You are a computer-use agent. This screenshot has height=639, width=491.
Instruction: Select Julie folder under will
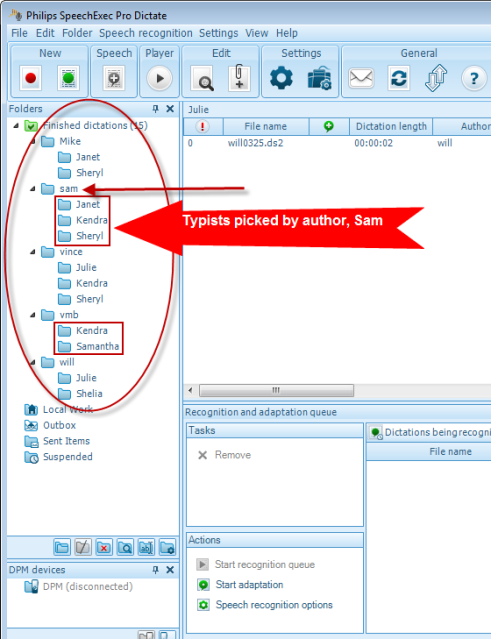click(x=77, y=378)
